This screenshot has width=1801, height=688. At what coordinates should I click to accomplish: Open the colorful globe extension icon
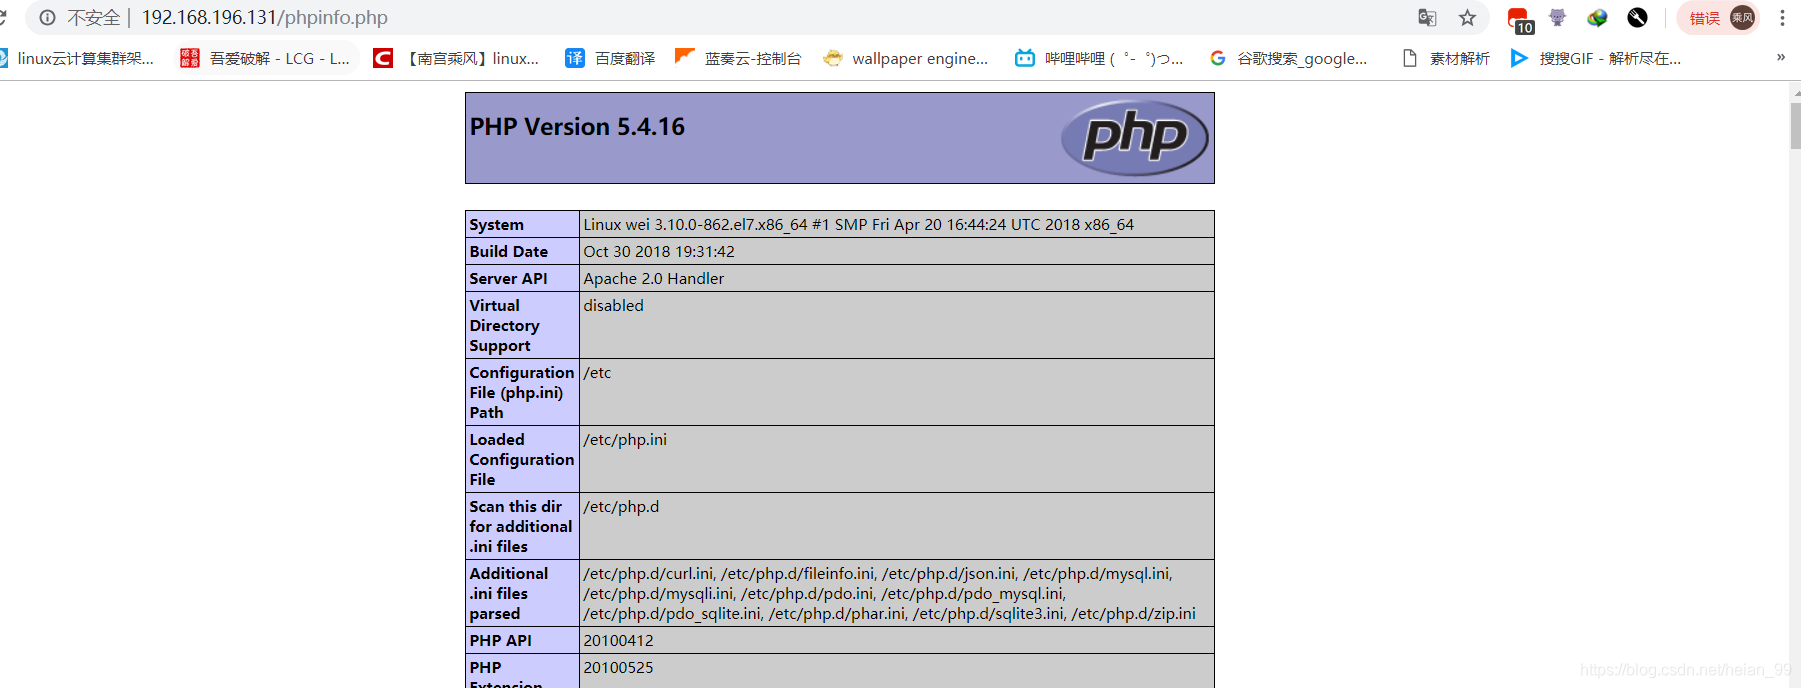pyautogui.click(x=1597, y=17)
